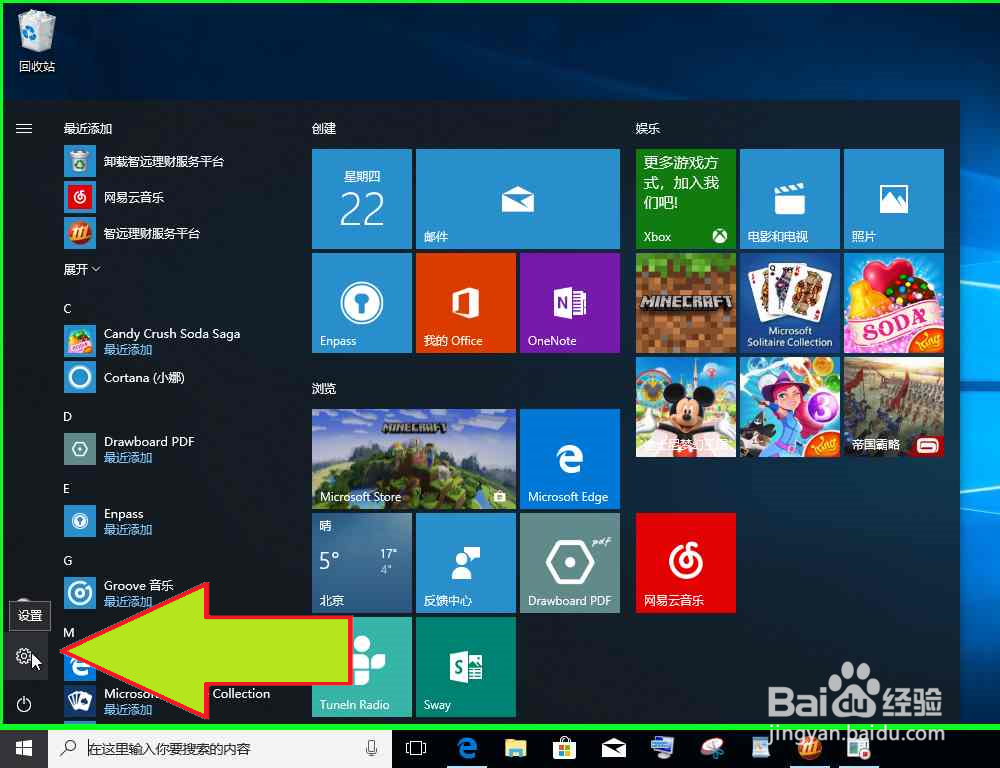Open Candy Crush Soda Saga list entry
The image size is (1000, 768).
152,341
